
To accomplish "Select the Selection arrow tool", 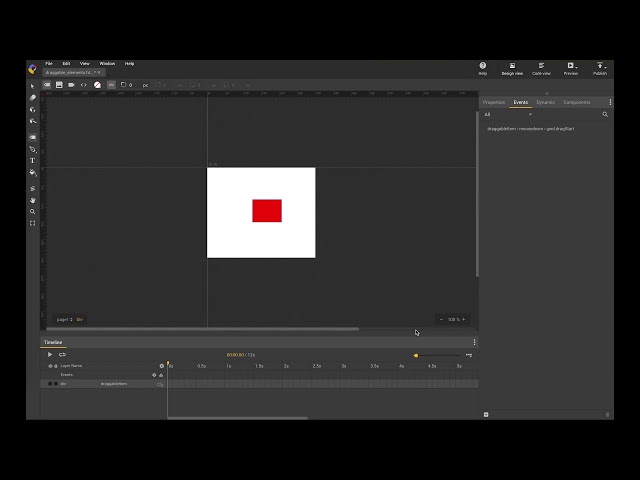I will point(33,86).
